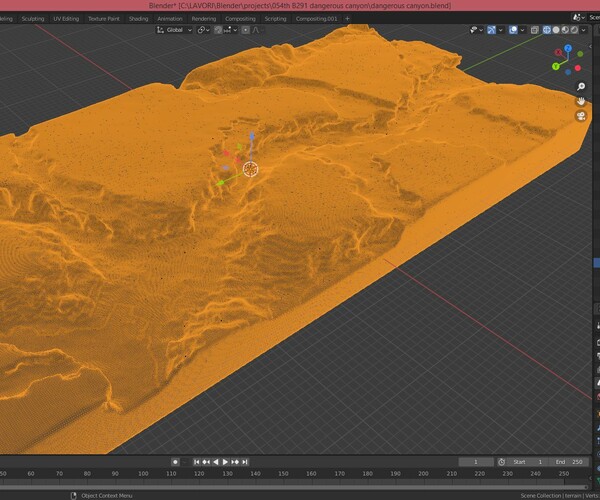The width and height of the screenshot is (600, 500).
Task: Click the Scene Collection | terrain status text
Action: click(551, 495)
